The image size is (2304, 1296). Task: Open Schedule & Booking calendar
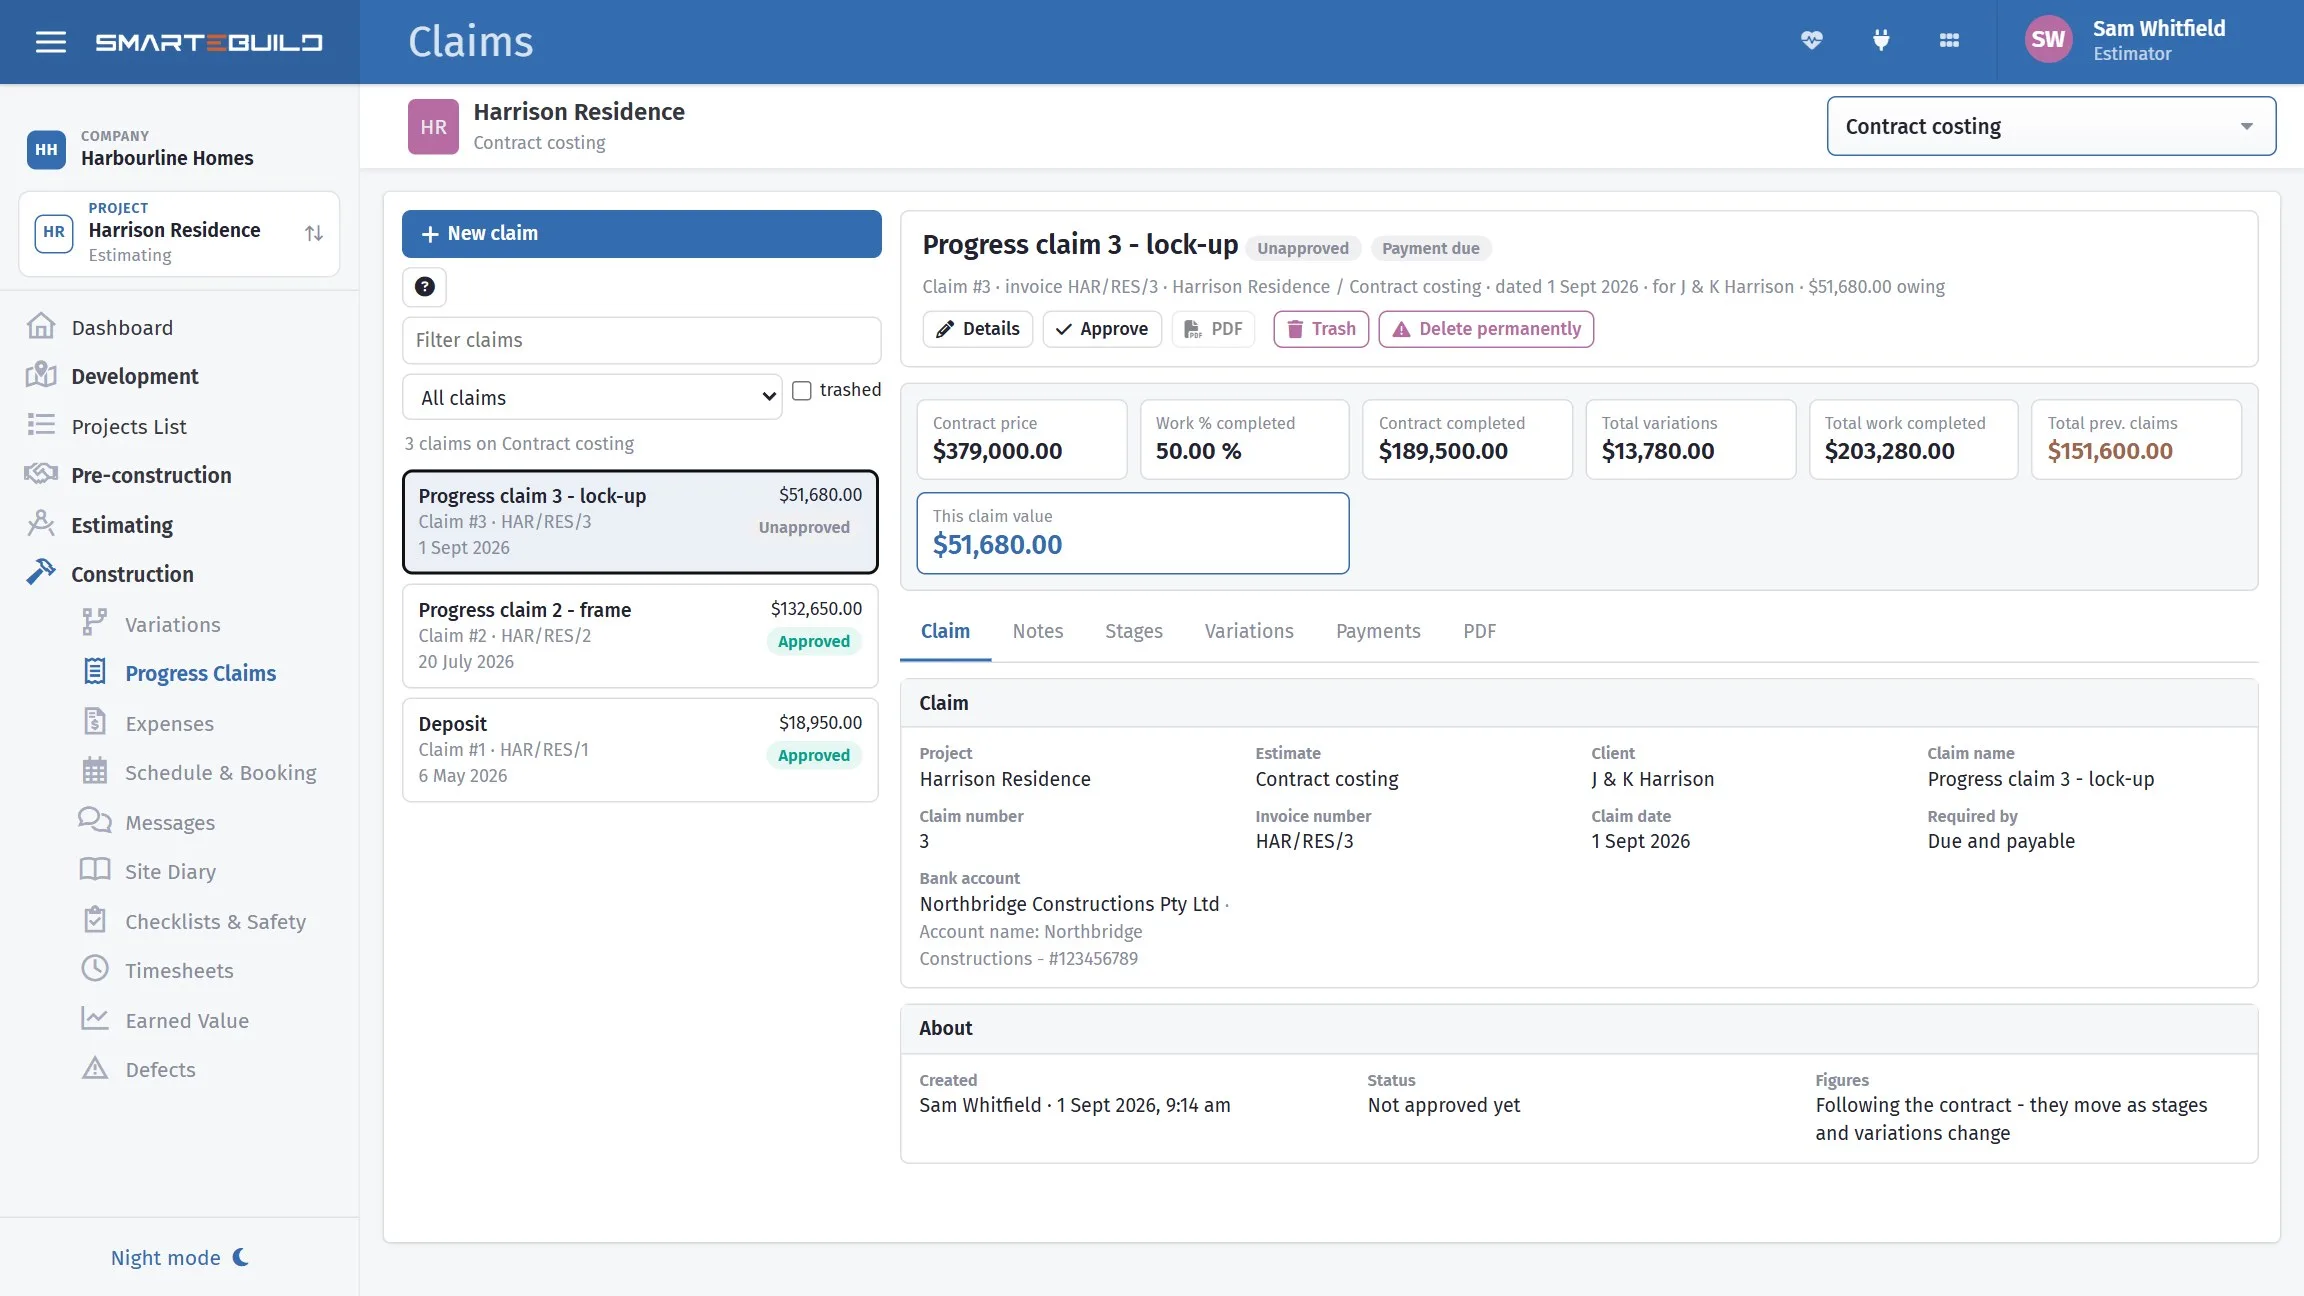(x=220, y=772)
